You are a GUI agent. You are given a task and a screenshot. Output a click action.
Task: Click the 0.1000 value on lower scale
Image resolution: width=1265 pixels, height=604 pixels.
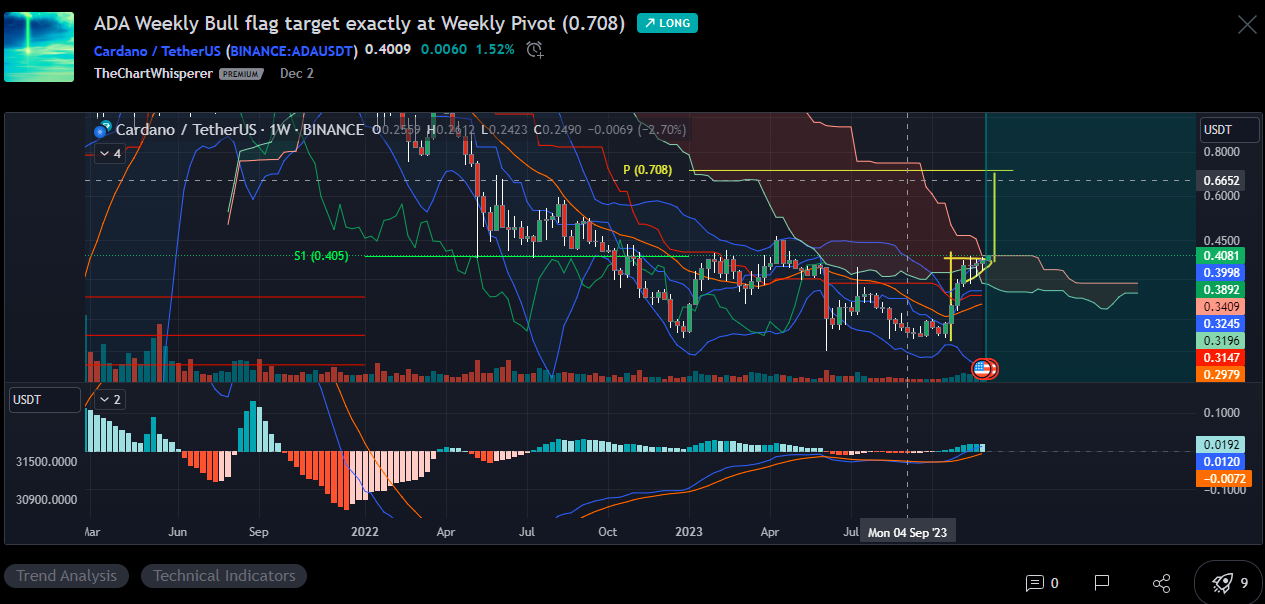(1221, 413)
